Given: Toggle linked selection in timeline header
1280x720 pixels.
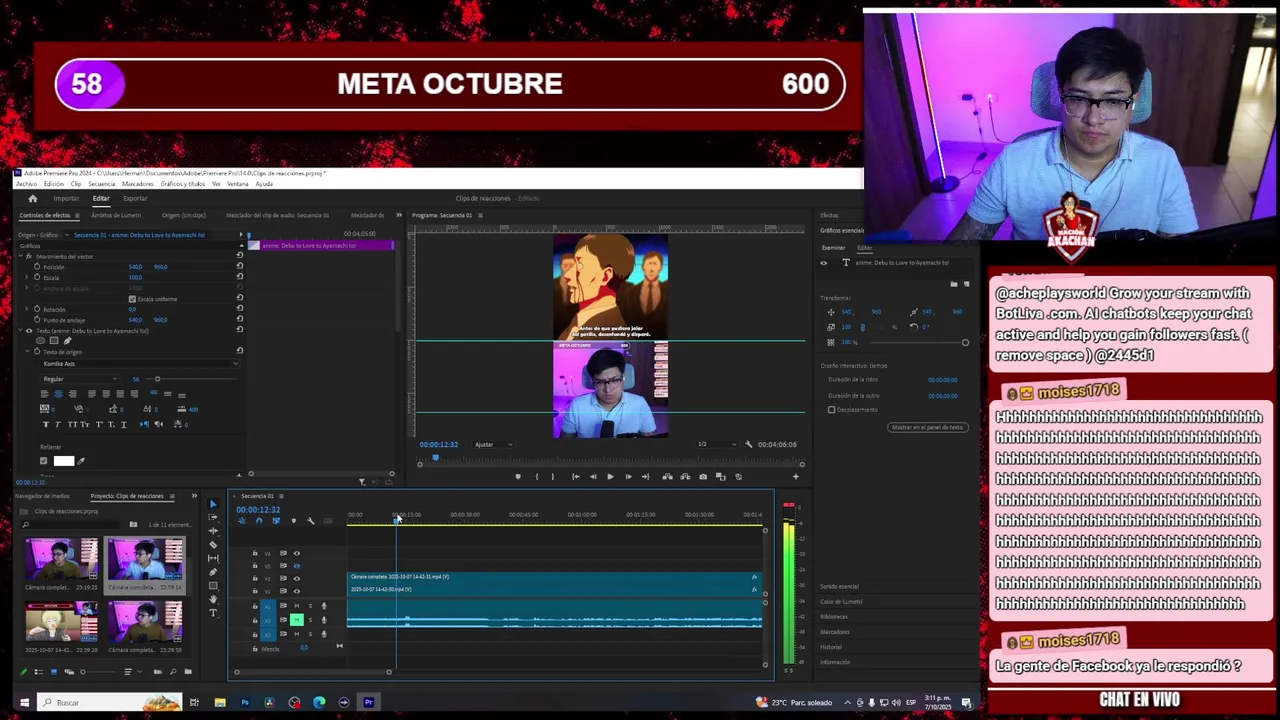Looking at the screenshot, I should click(x=276, y=521).
